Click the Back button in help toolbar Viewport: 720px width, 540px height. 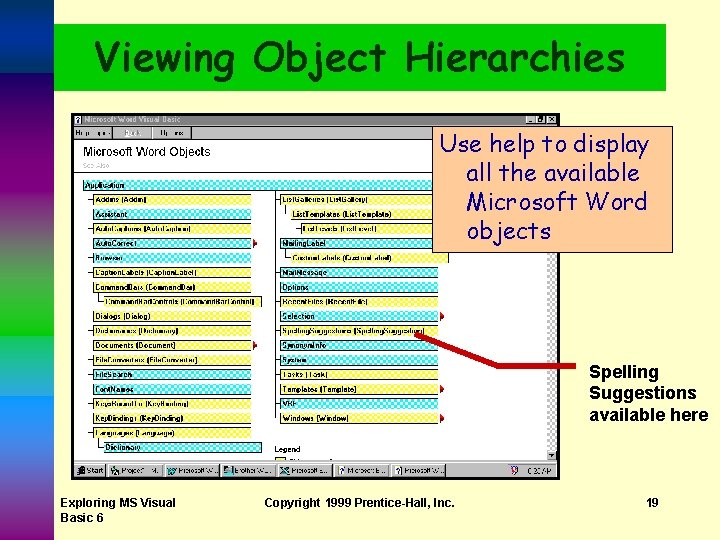132,133
